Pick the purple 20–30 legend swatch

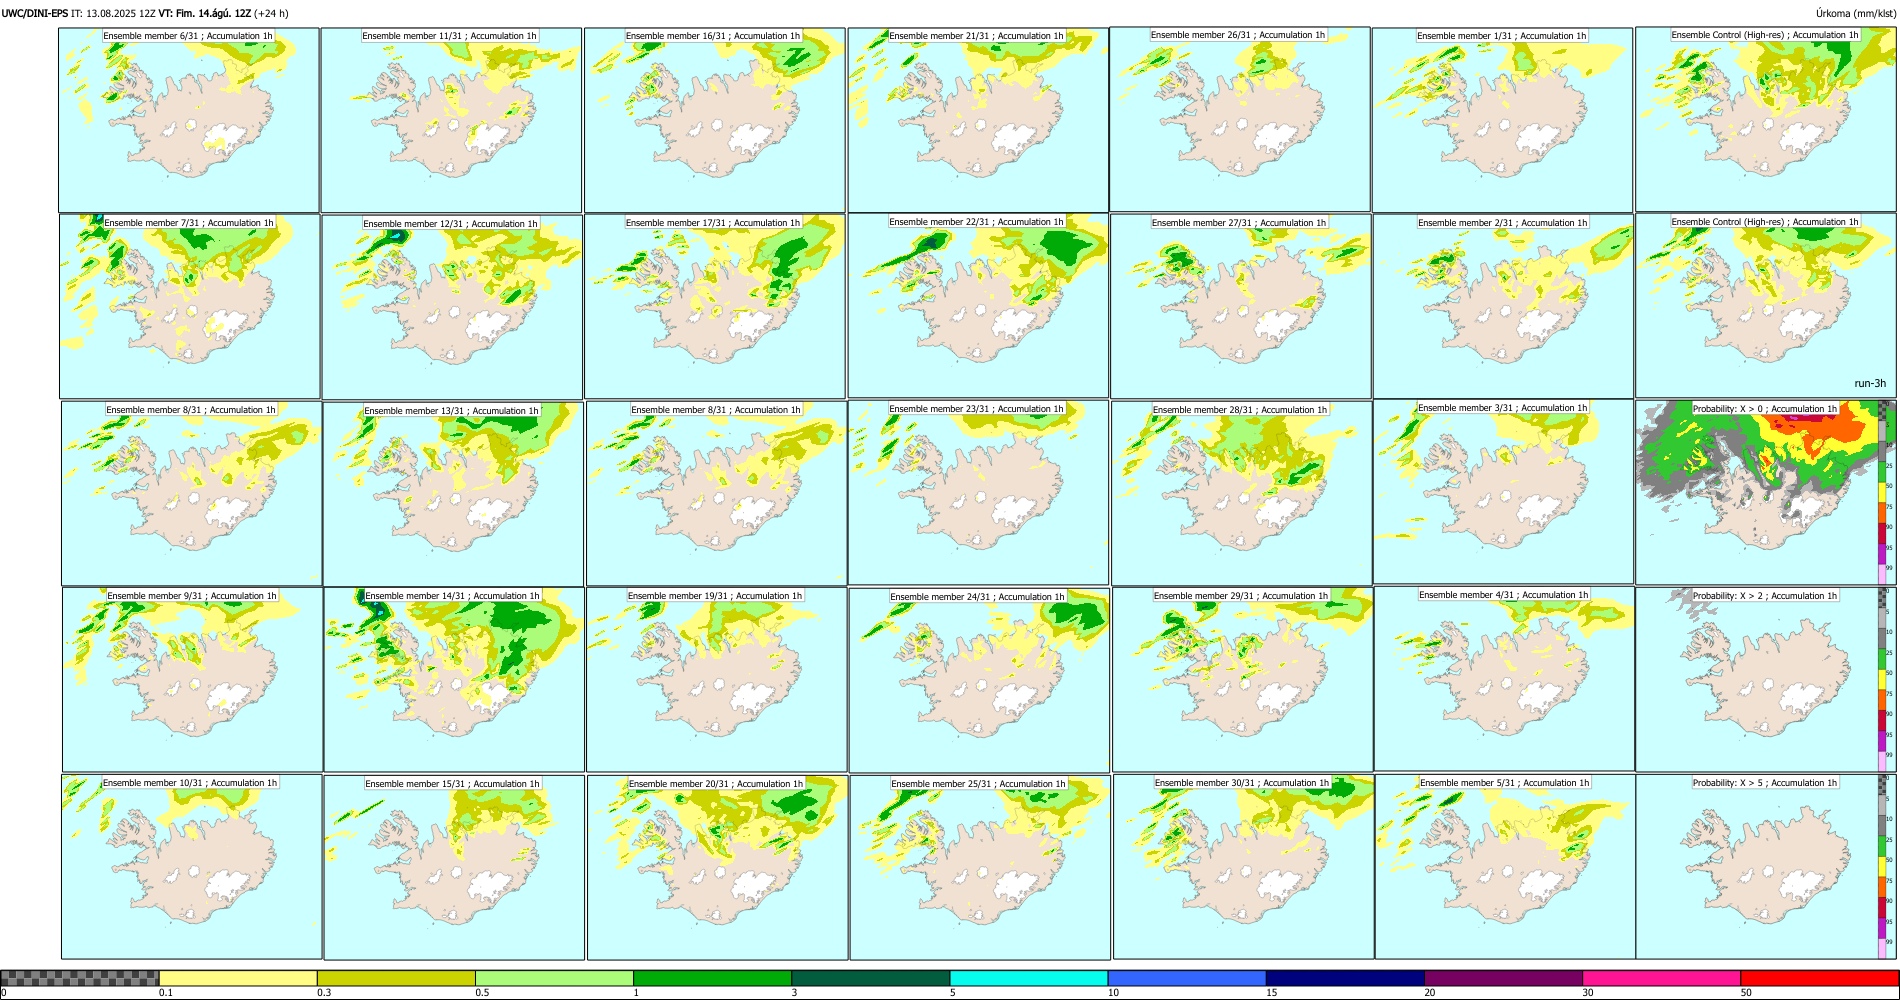click(x=1503, y=978)
